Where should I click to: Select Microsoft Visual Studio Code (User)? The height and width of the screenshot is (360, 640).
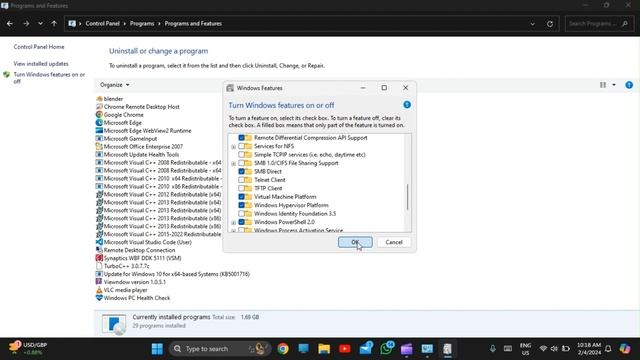point(144,242)
